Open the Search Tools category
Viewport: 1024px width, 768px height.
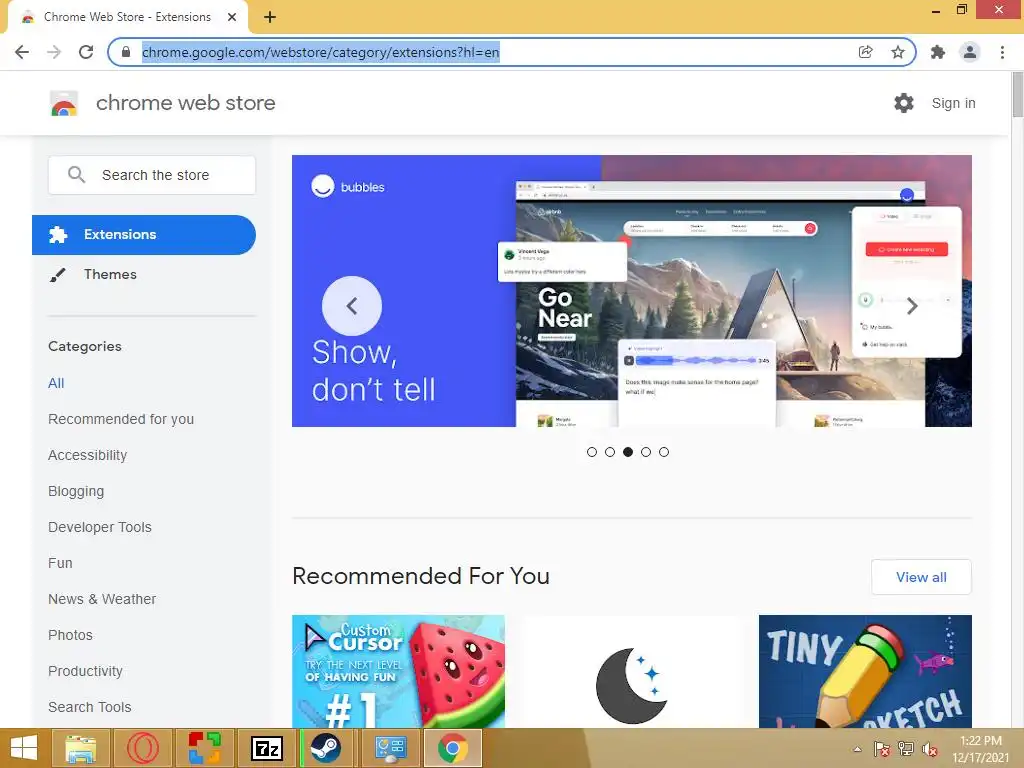[89, 707]
